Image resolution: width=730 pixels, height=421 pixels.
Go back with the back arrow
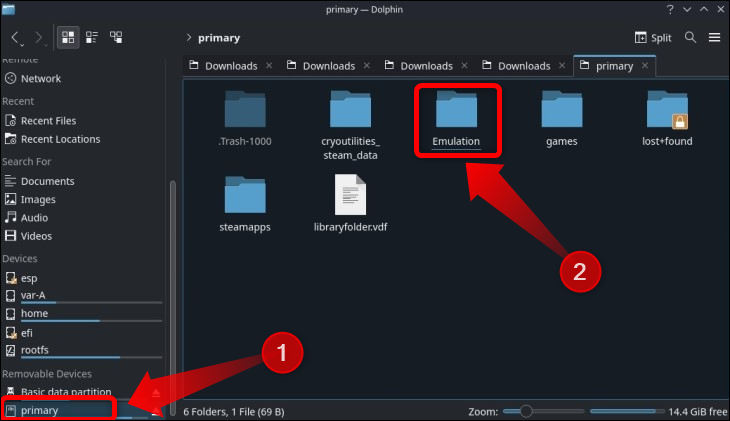click(16, 38)
